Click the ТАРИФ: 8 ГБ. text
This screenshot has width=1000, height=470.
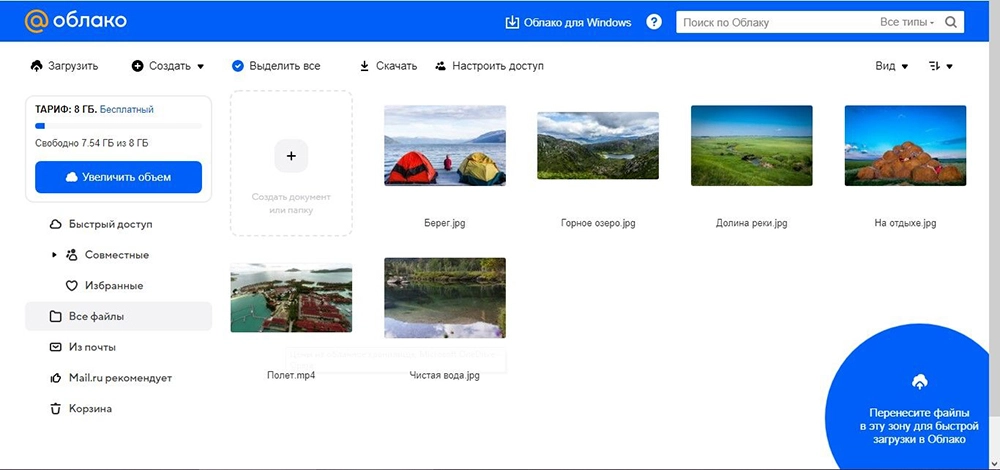tap(66, 110)
